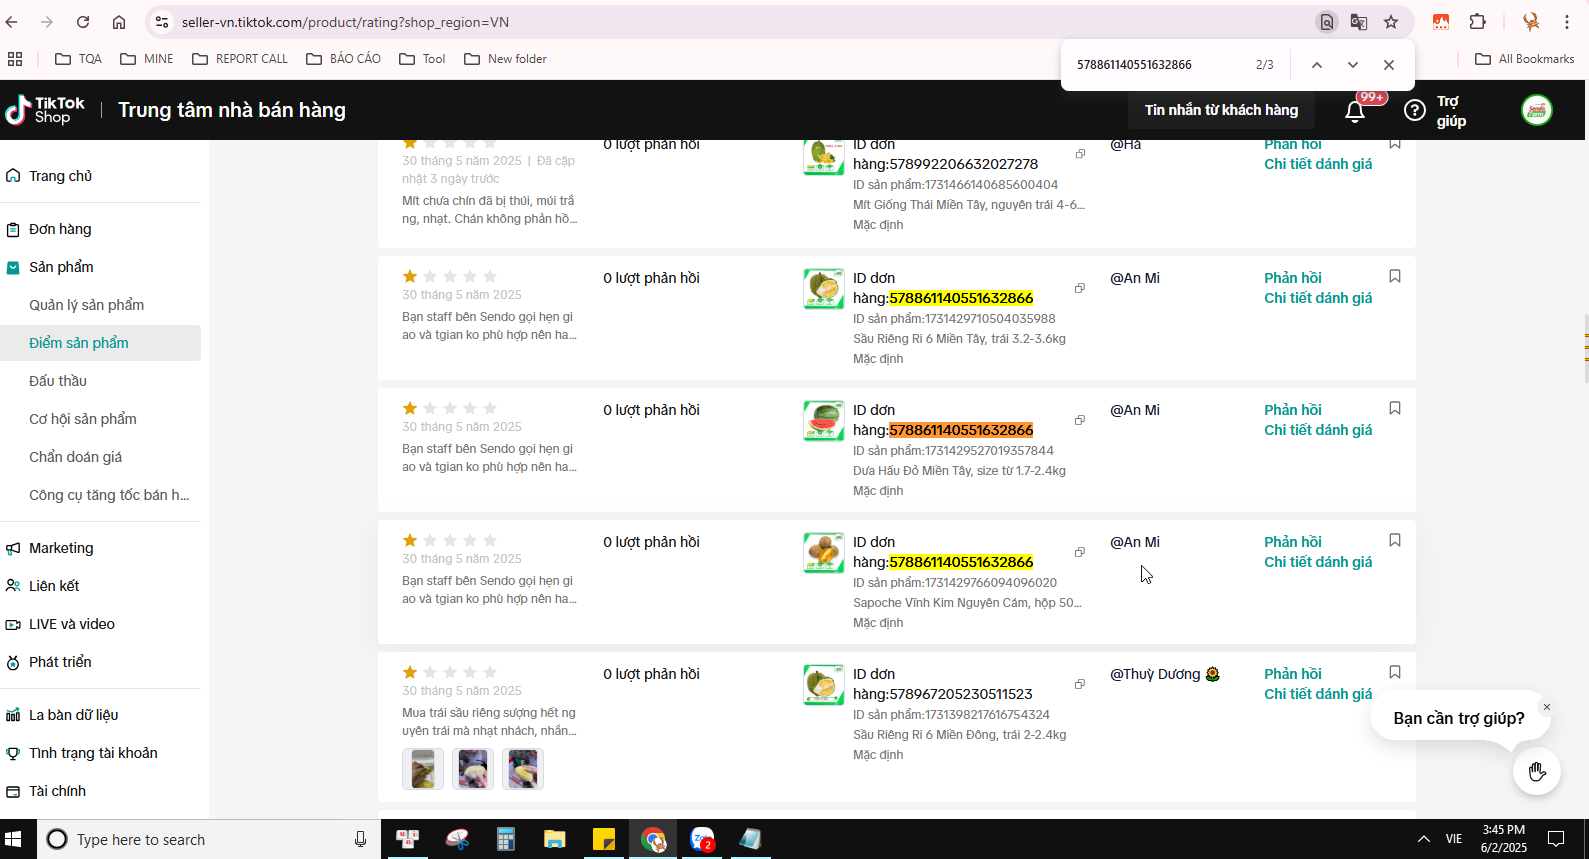The image size is (1589, 859).
Task: Click Phản hồi for Thuỳ Dương's review
Action: coord(1292,674)
